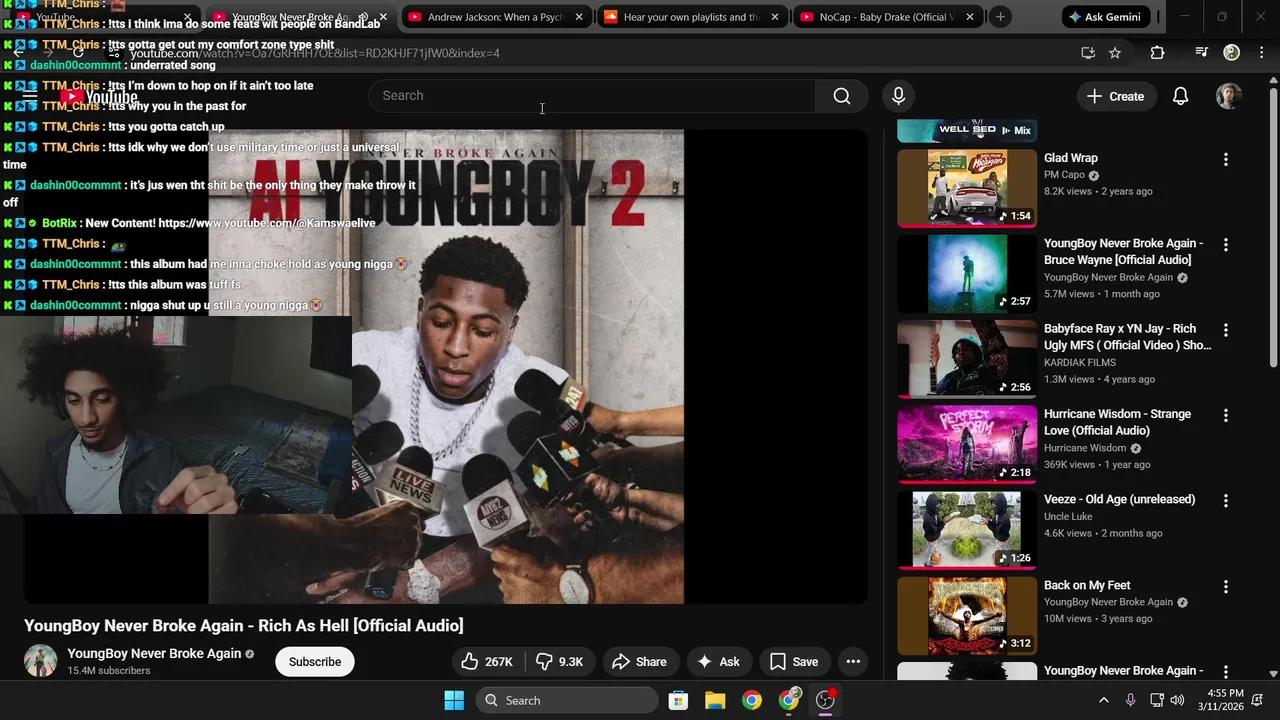The height and width of the screenshot is (720, 1280).
Task: Open Veeze - Old Age (unreleased) title
Action: coord(1119,500)
